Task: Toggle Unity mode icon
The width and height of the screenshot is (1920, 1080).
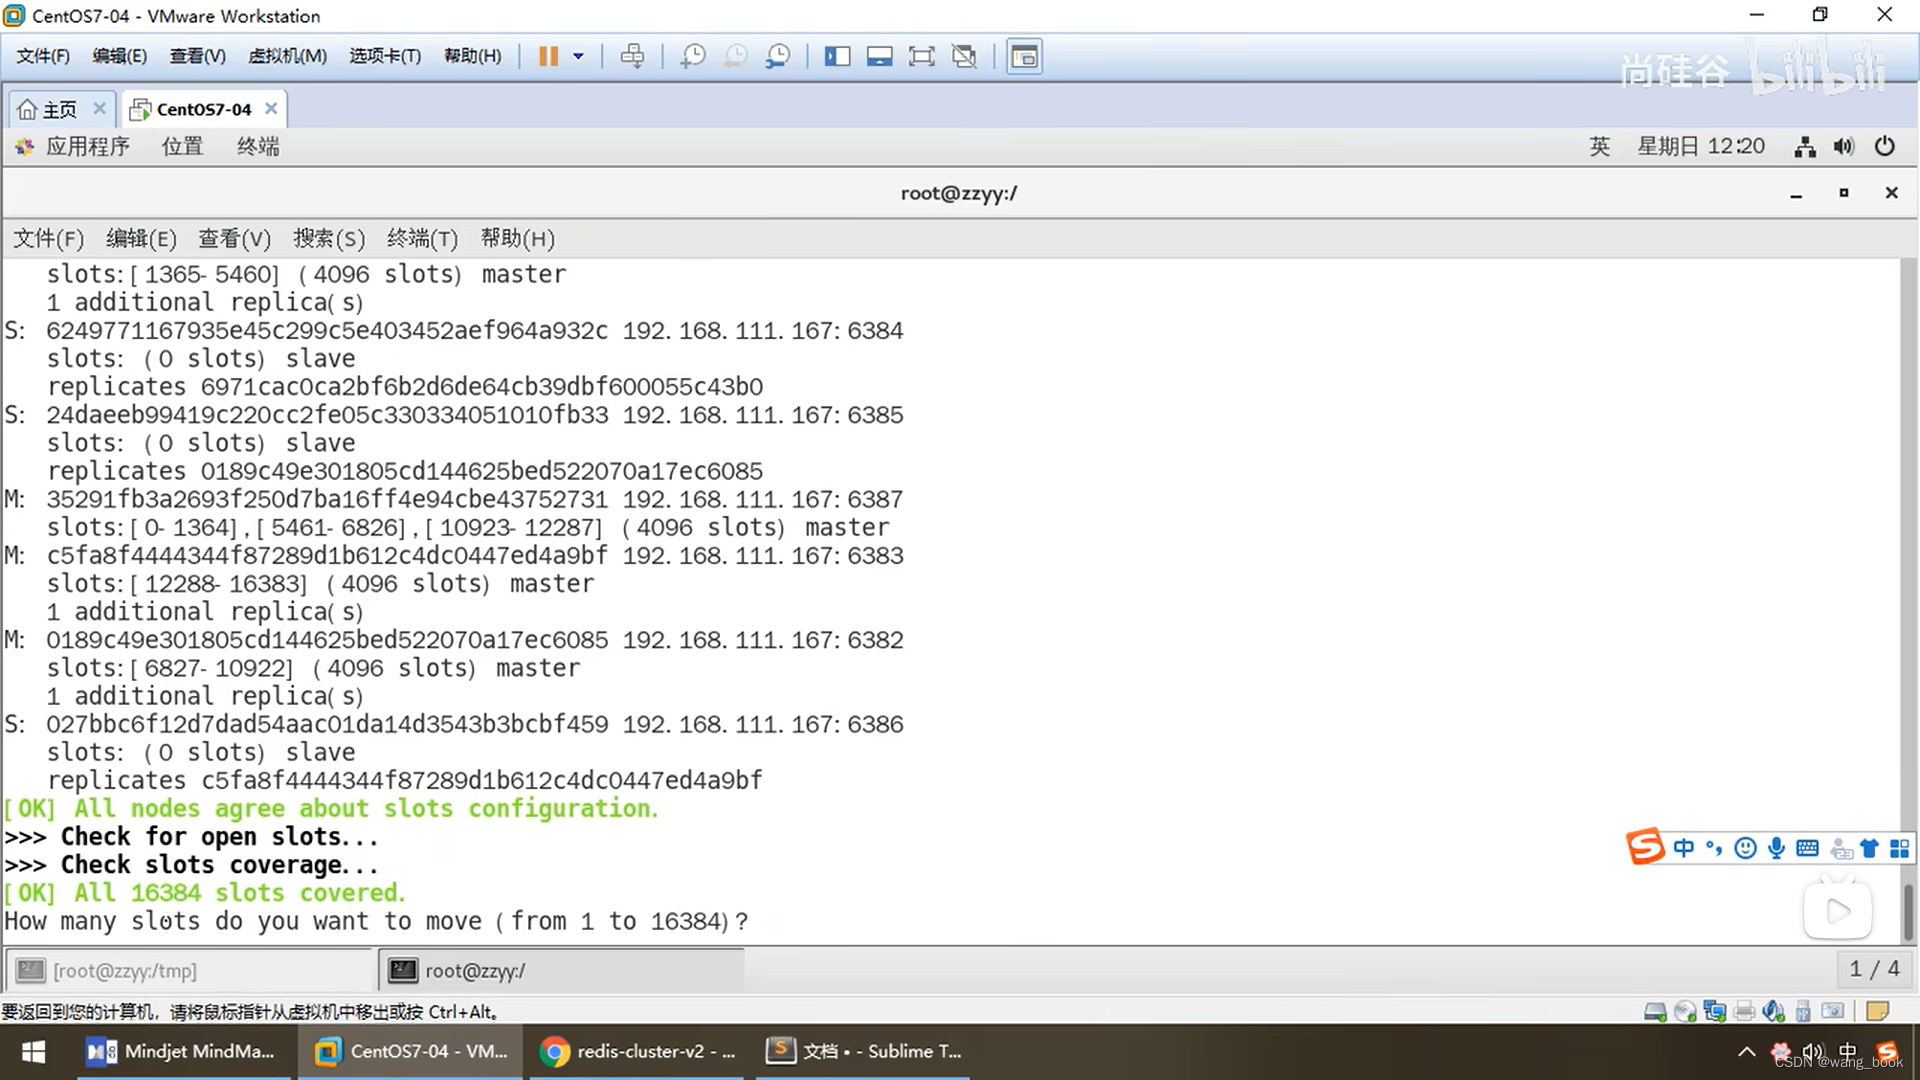Action: [x=964, y=56]
